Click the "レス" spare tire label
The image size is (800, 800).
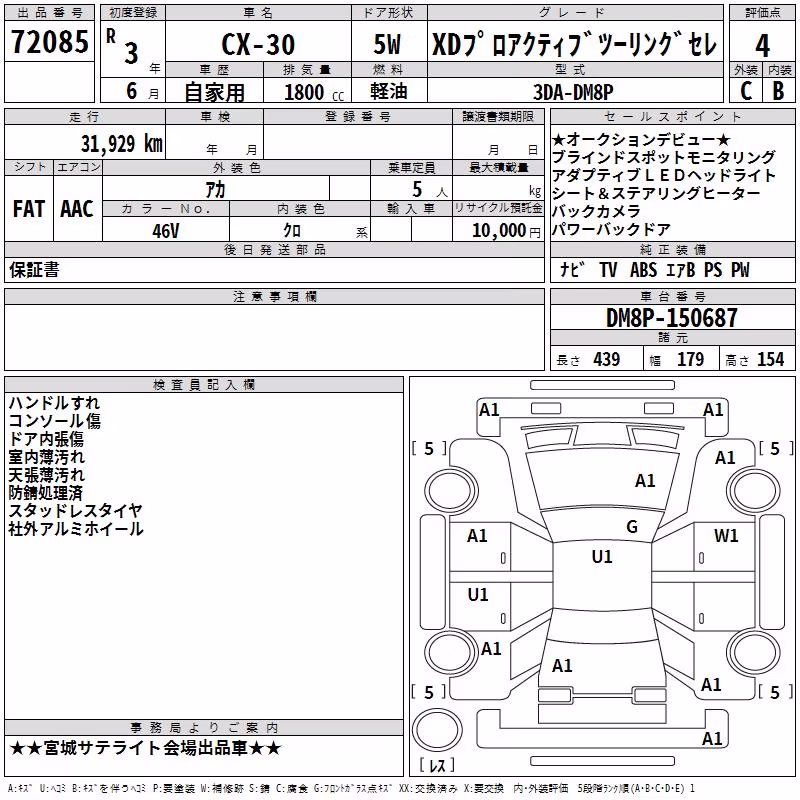coord(437,765)
